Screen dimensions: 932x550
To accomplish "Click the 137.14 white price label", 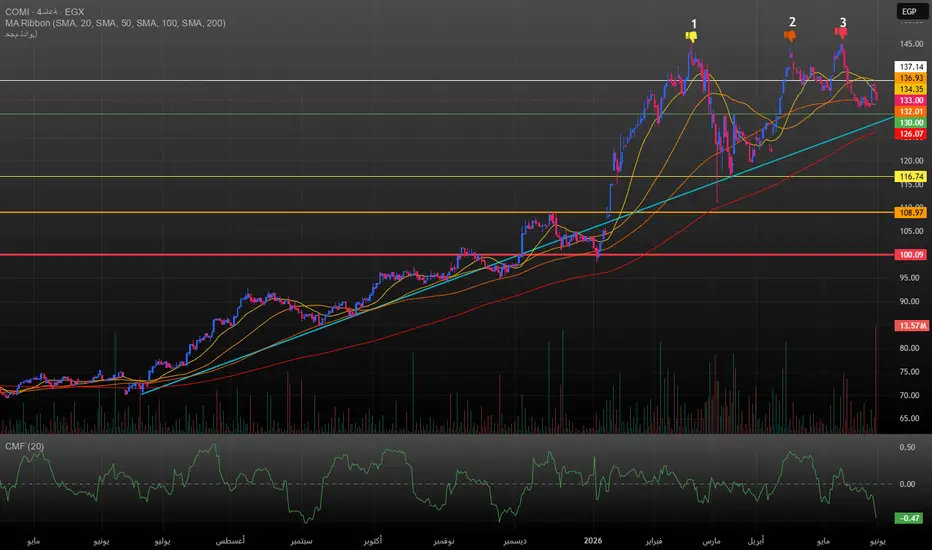I will point(911,67).
